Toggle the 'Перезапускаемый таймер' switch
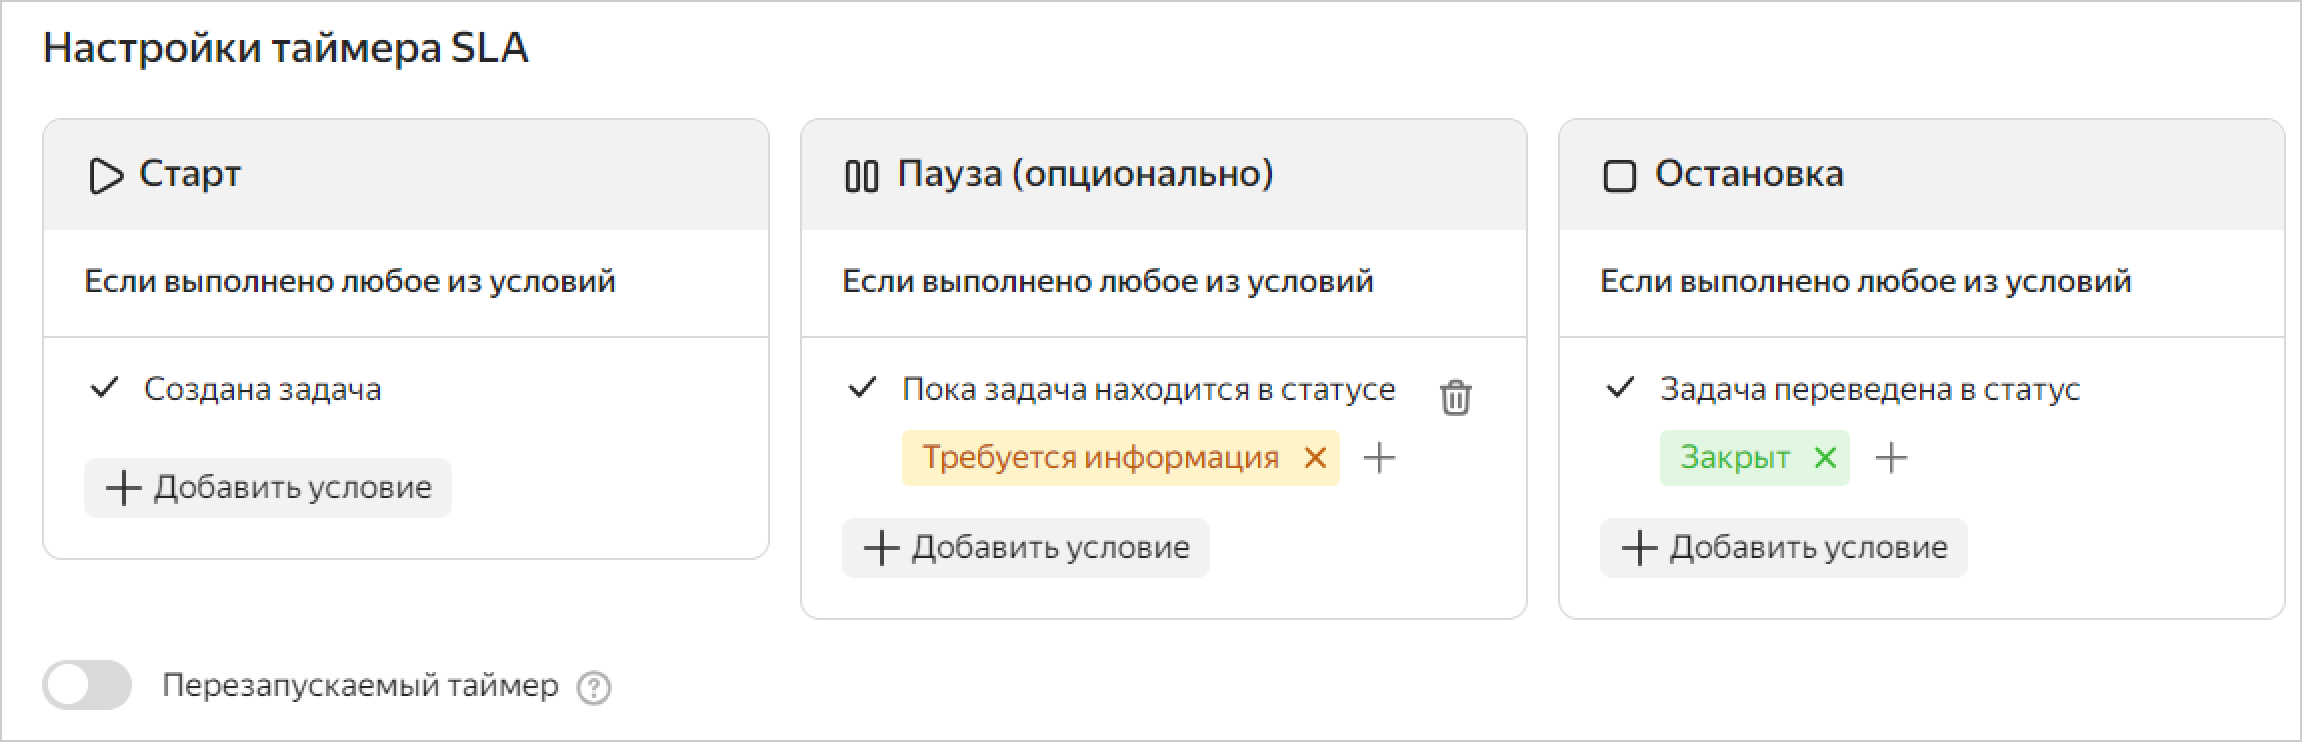Viewport: 2302px width, 742px height. pyautogui.click(x=87, y=686)
